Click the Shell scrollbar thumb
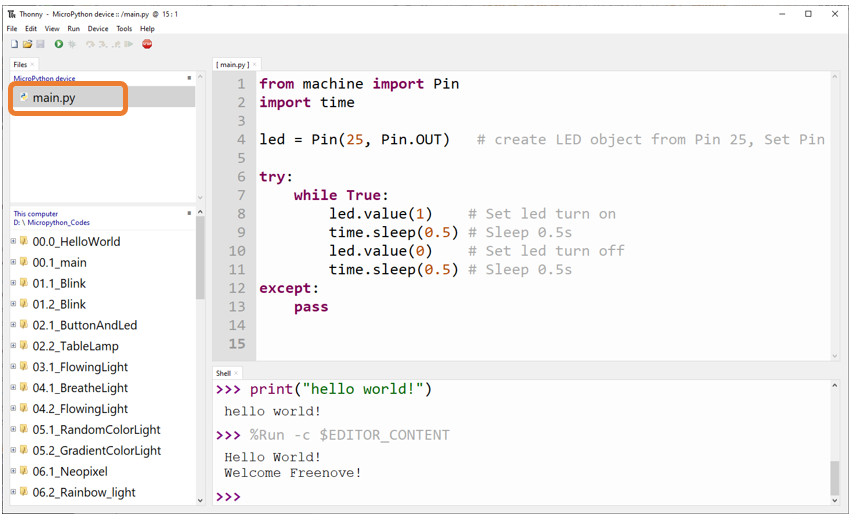The image size is (853, 518). tap(835, 478)
